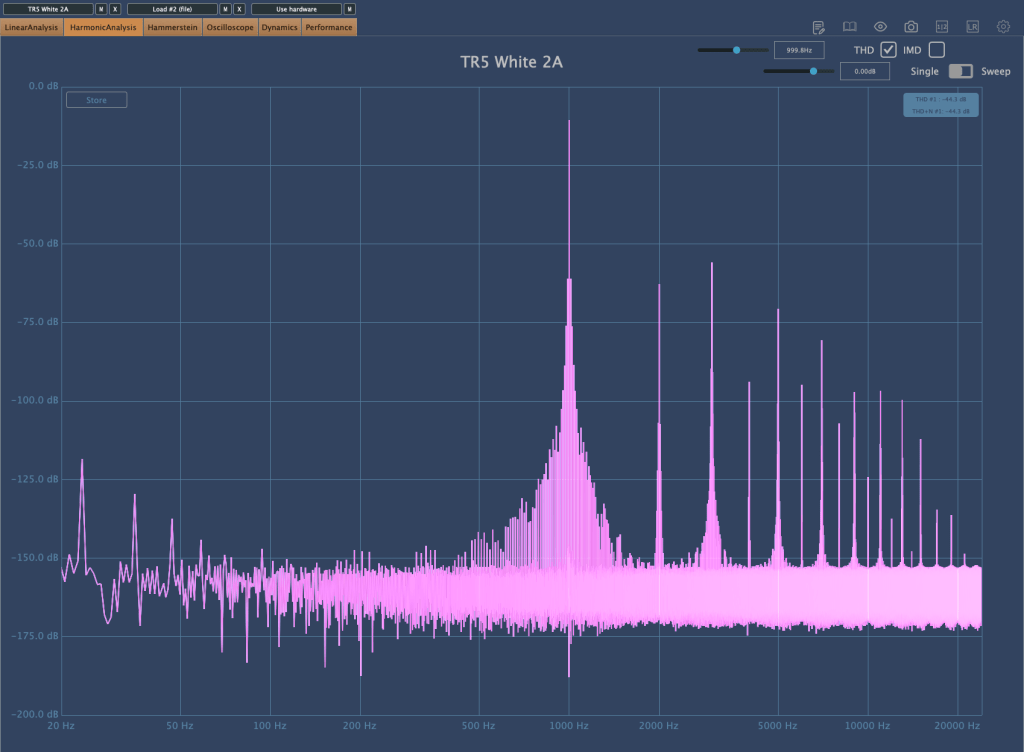1024x752 pixels.
Task: Open the TR5 White 2A slot selector
Action: (48, 9)
